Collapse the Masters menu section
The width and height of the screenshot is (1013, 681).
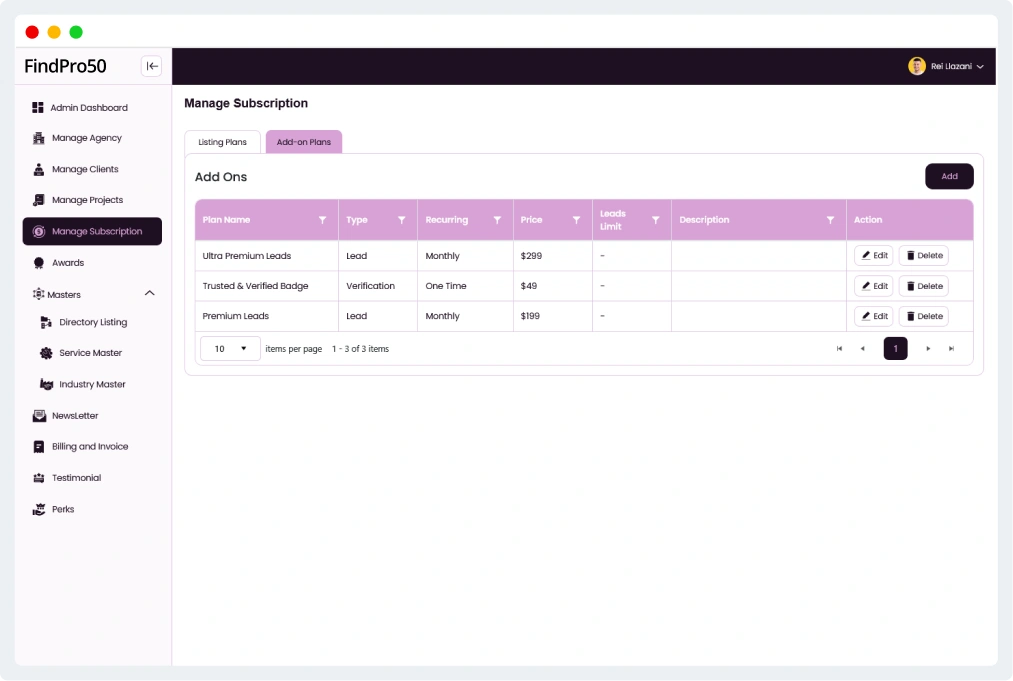[150, 294]
